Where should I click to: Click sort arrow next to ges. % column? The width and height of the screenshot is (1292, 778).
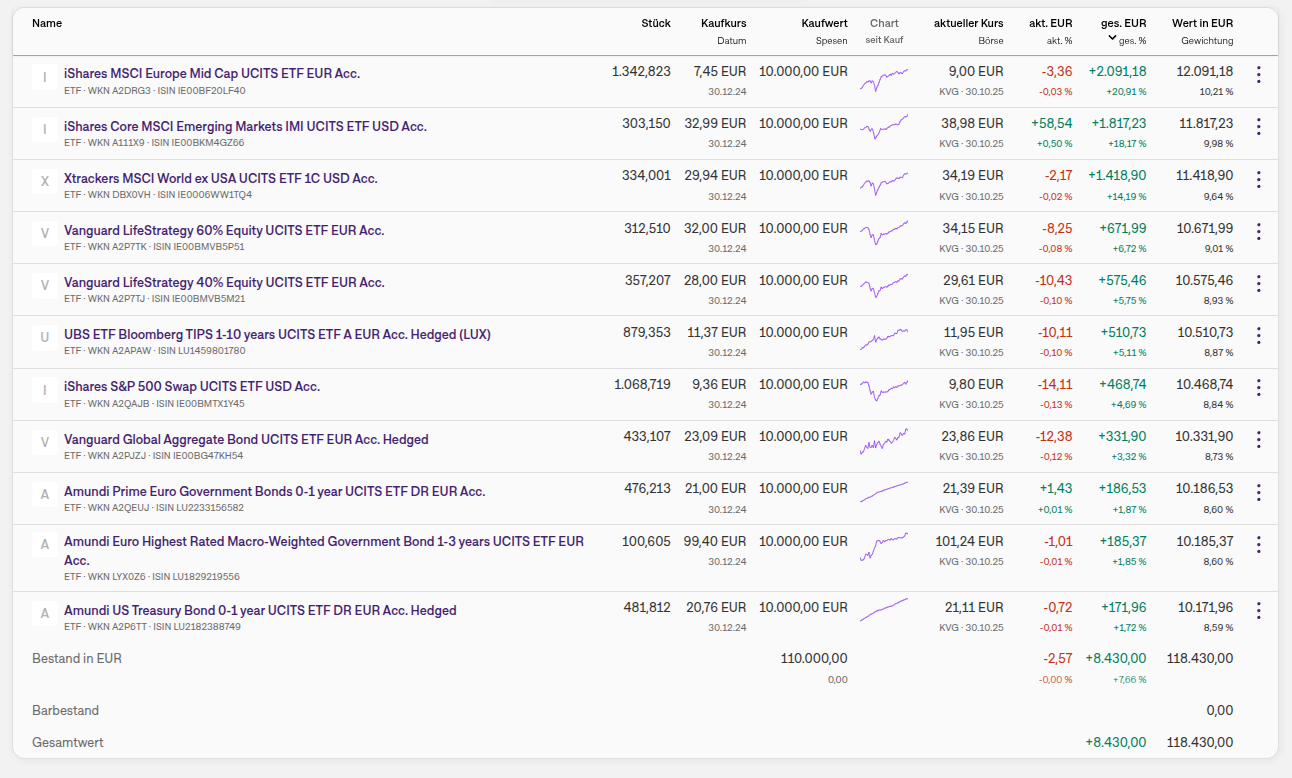(1112, 38)
